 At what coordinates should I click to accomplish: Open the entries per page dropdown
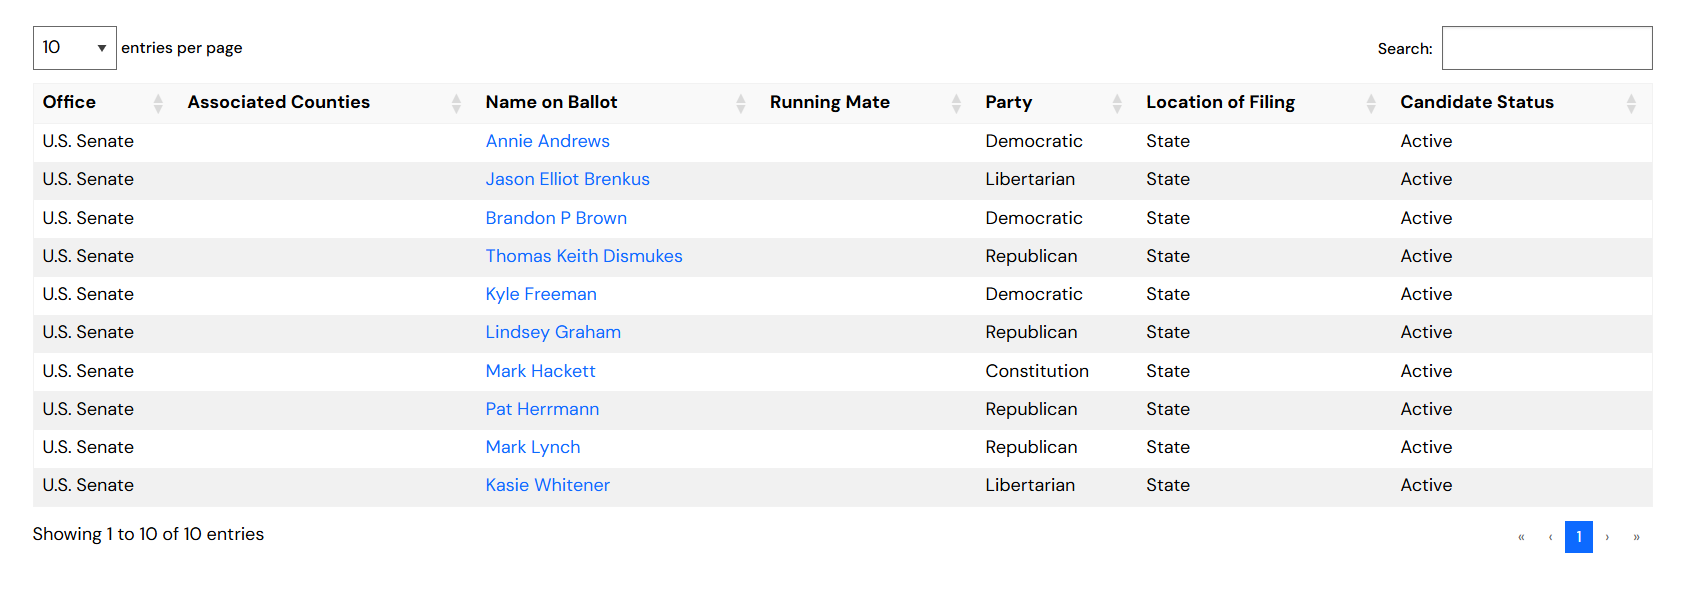75,48
